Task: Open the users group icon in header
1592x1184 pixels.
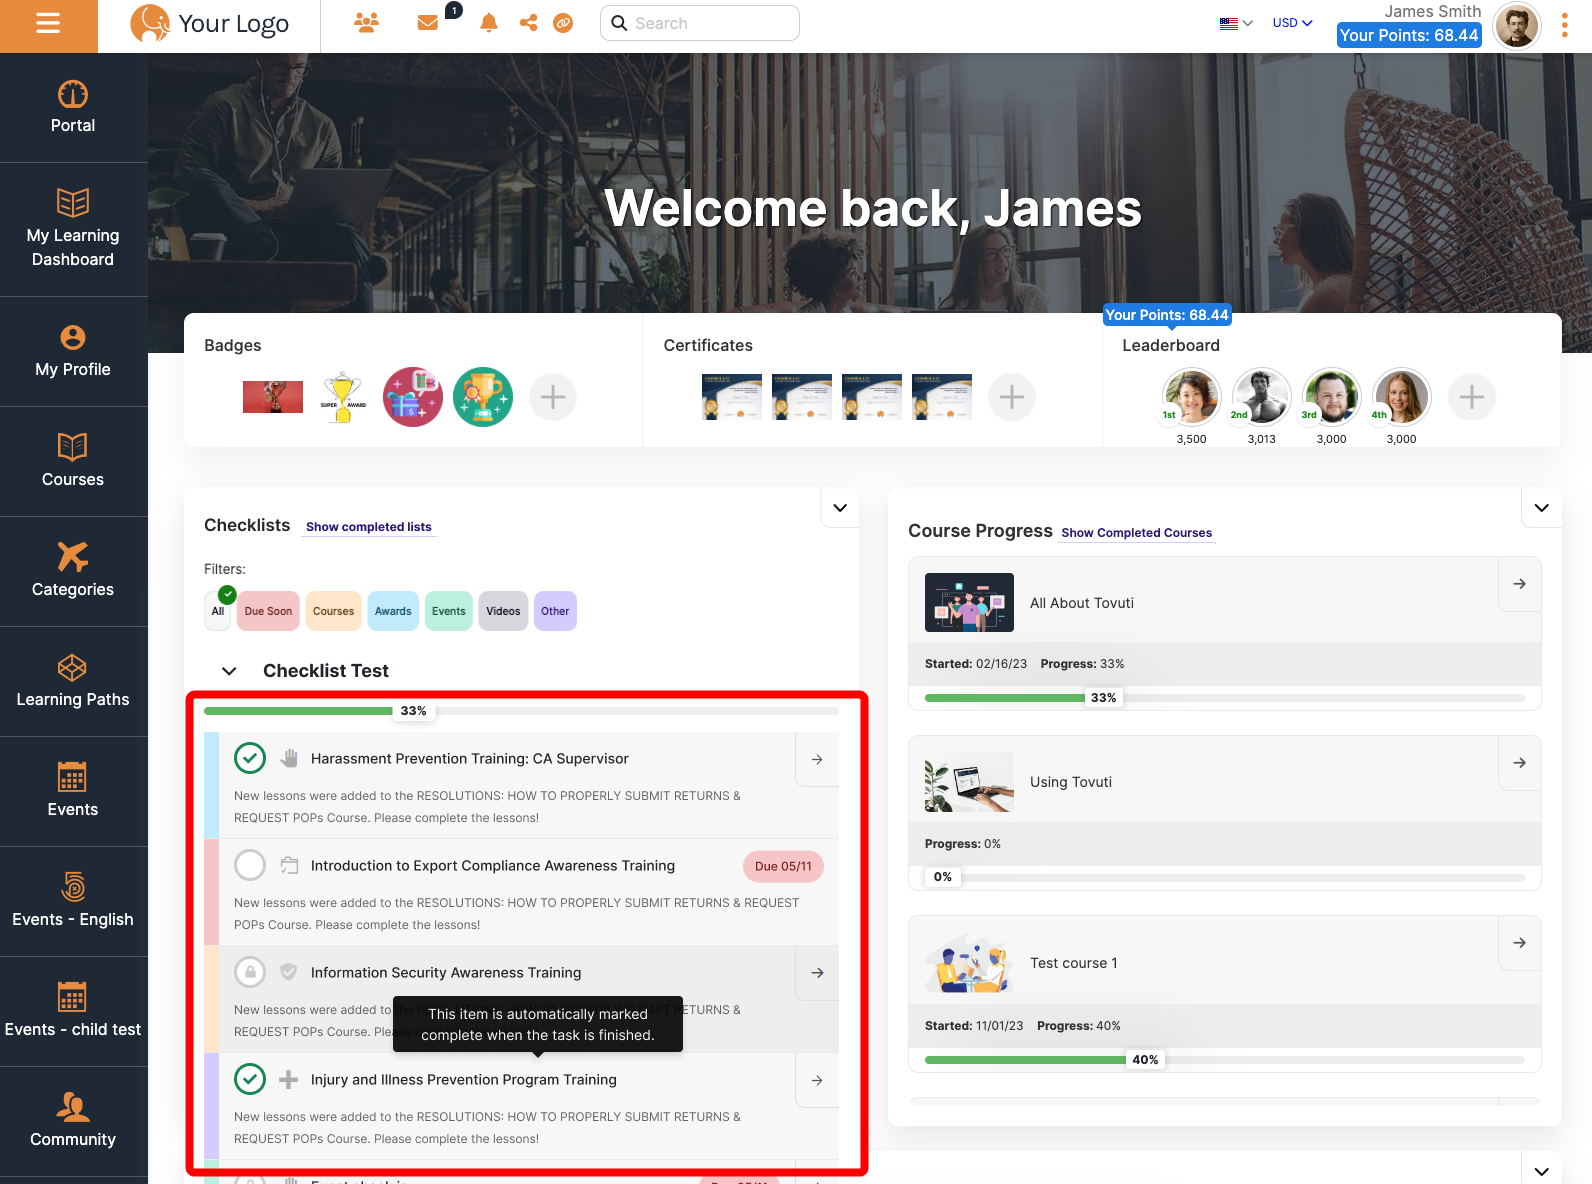Action: (x=366, y=23)
